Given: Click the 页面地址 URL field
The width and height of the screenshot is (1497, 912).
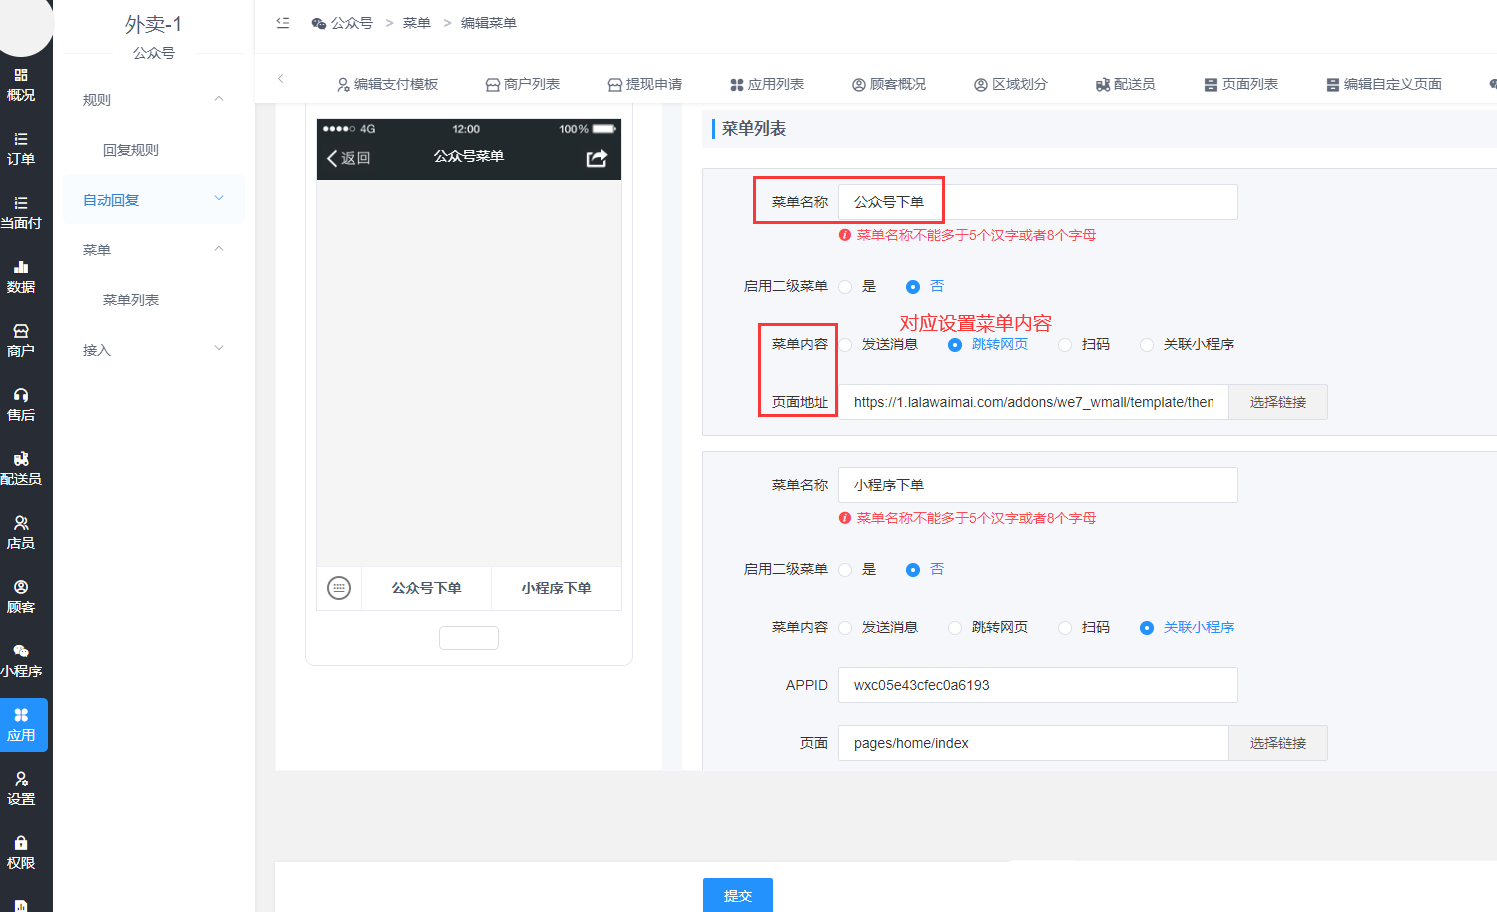Looking at the screenshot, I should 1033,402.
